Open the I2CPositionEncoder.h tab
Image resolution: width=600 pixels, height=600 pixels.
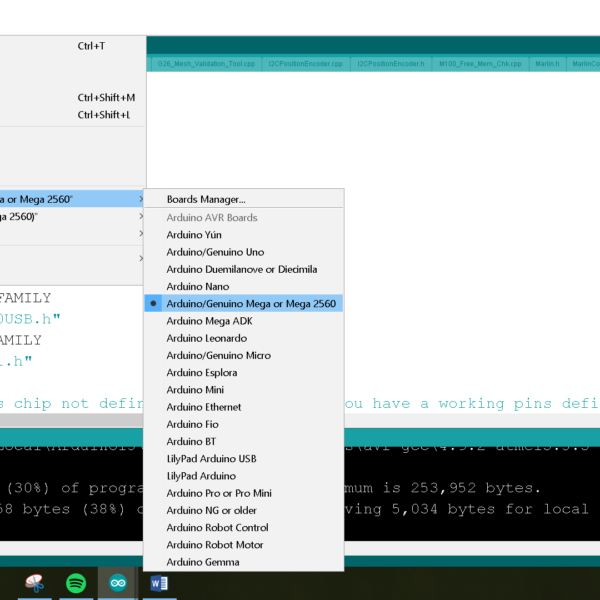(391, 64)
